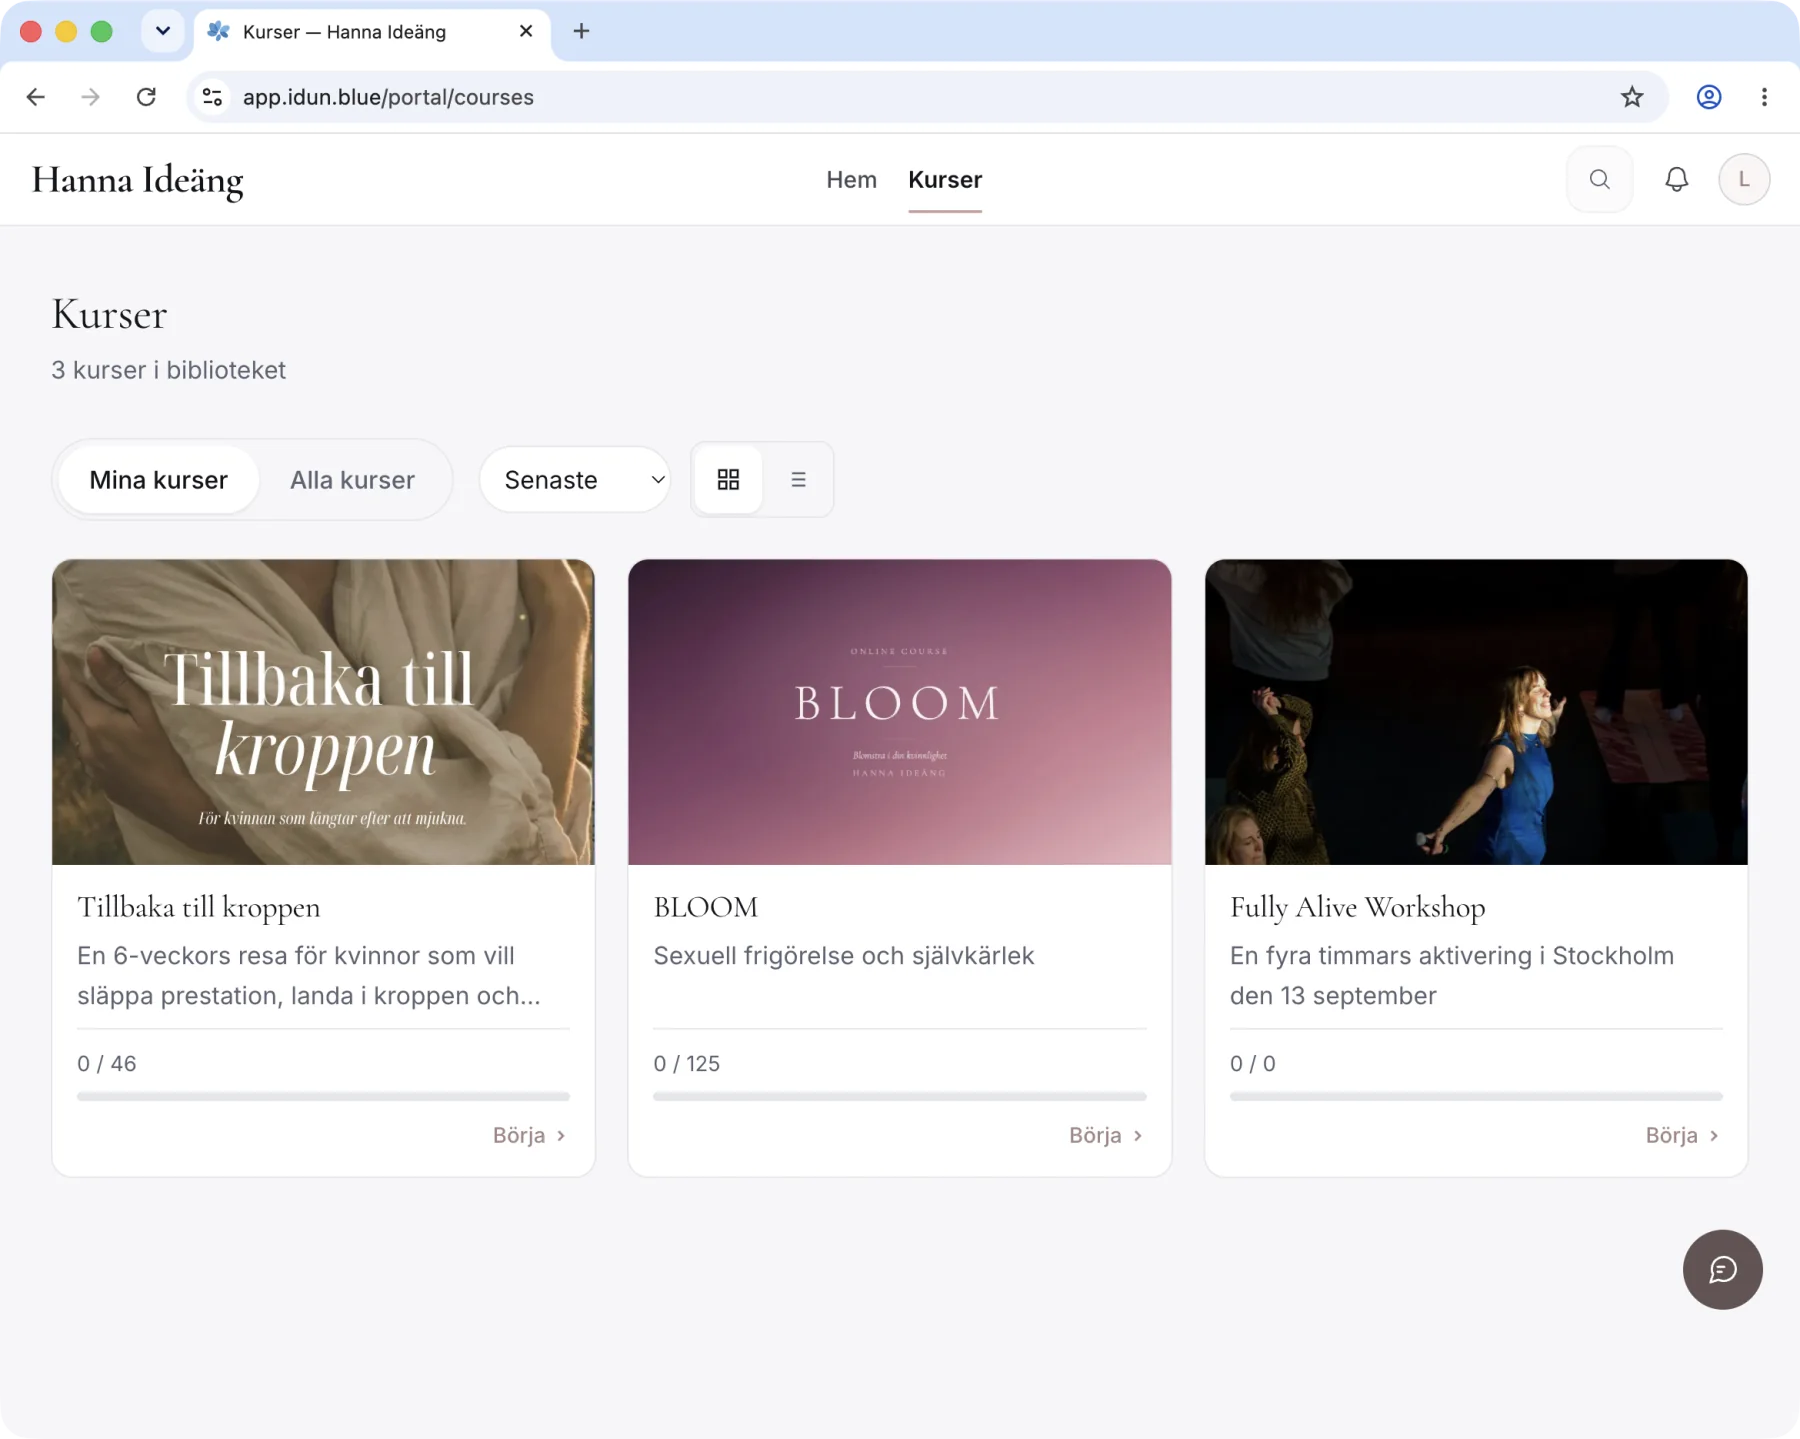Click the Hanna Ideäng logo
Image resolution: width=1800 pixels, height=1439 pixels.
click(x=138, y=180)
